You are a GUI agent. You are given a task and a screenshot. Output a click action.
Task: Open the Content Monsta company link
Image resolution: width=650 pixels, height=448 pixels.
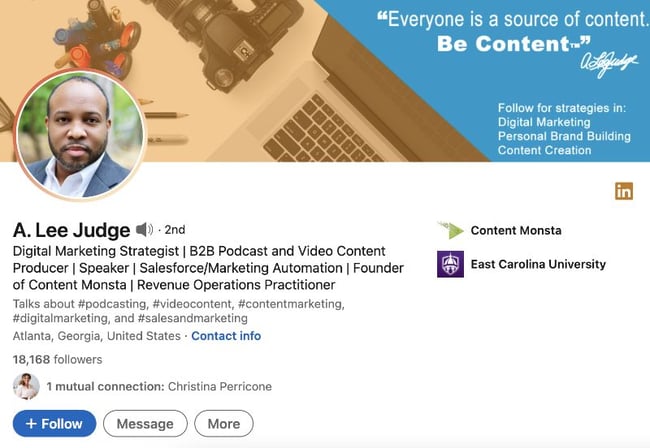click(x=516, y=230)
